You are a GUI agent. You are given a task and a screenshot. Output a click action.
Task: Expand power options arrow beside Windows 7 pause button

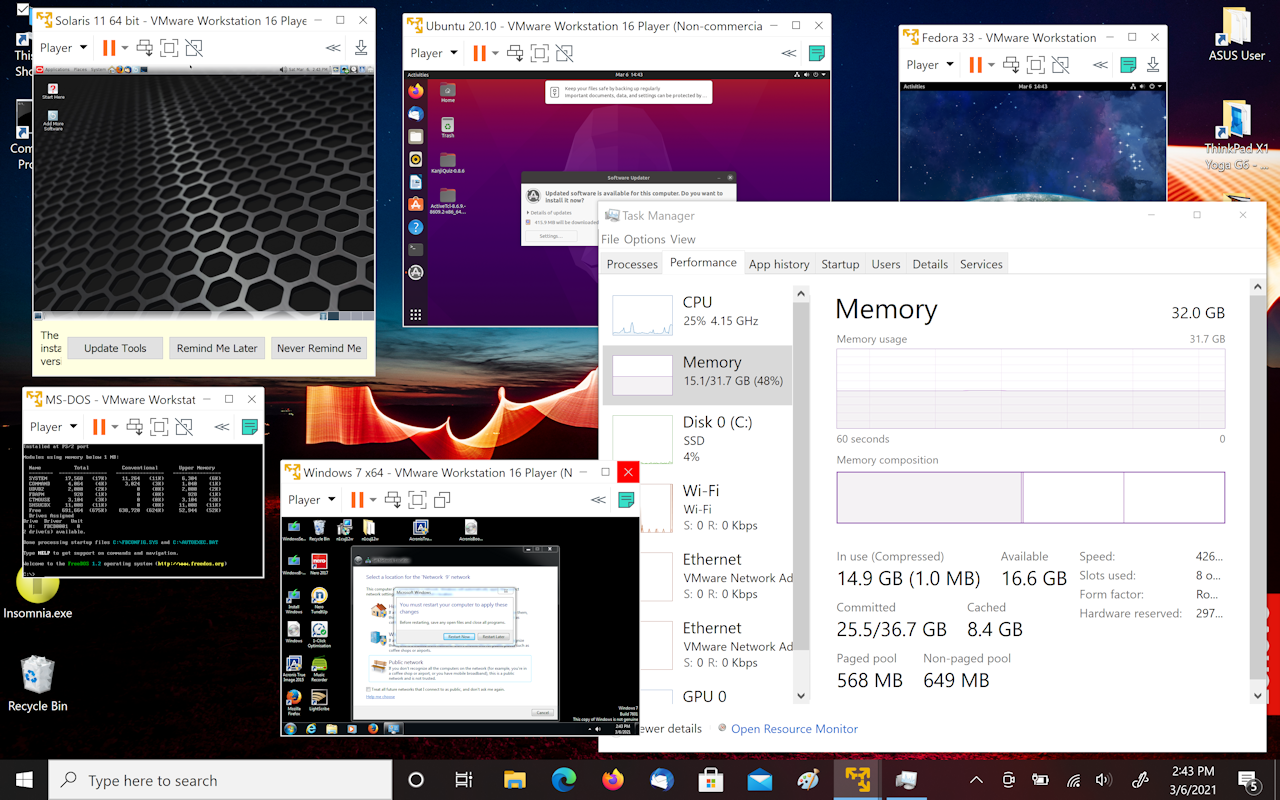[x=374, y=499]
